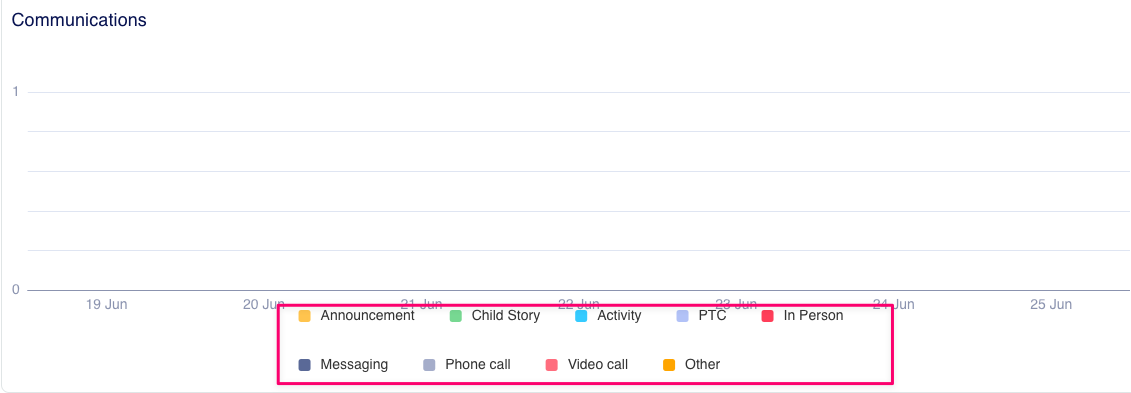This screenshot has height=393, width=1131.
Task: Click the blue Activity legend swatch
Action: [x=581, y=316]
